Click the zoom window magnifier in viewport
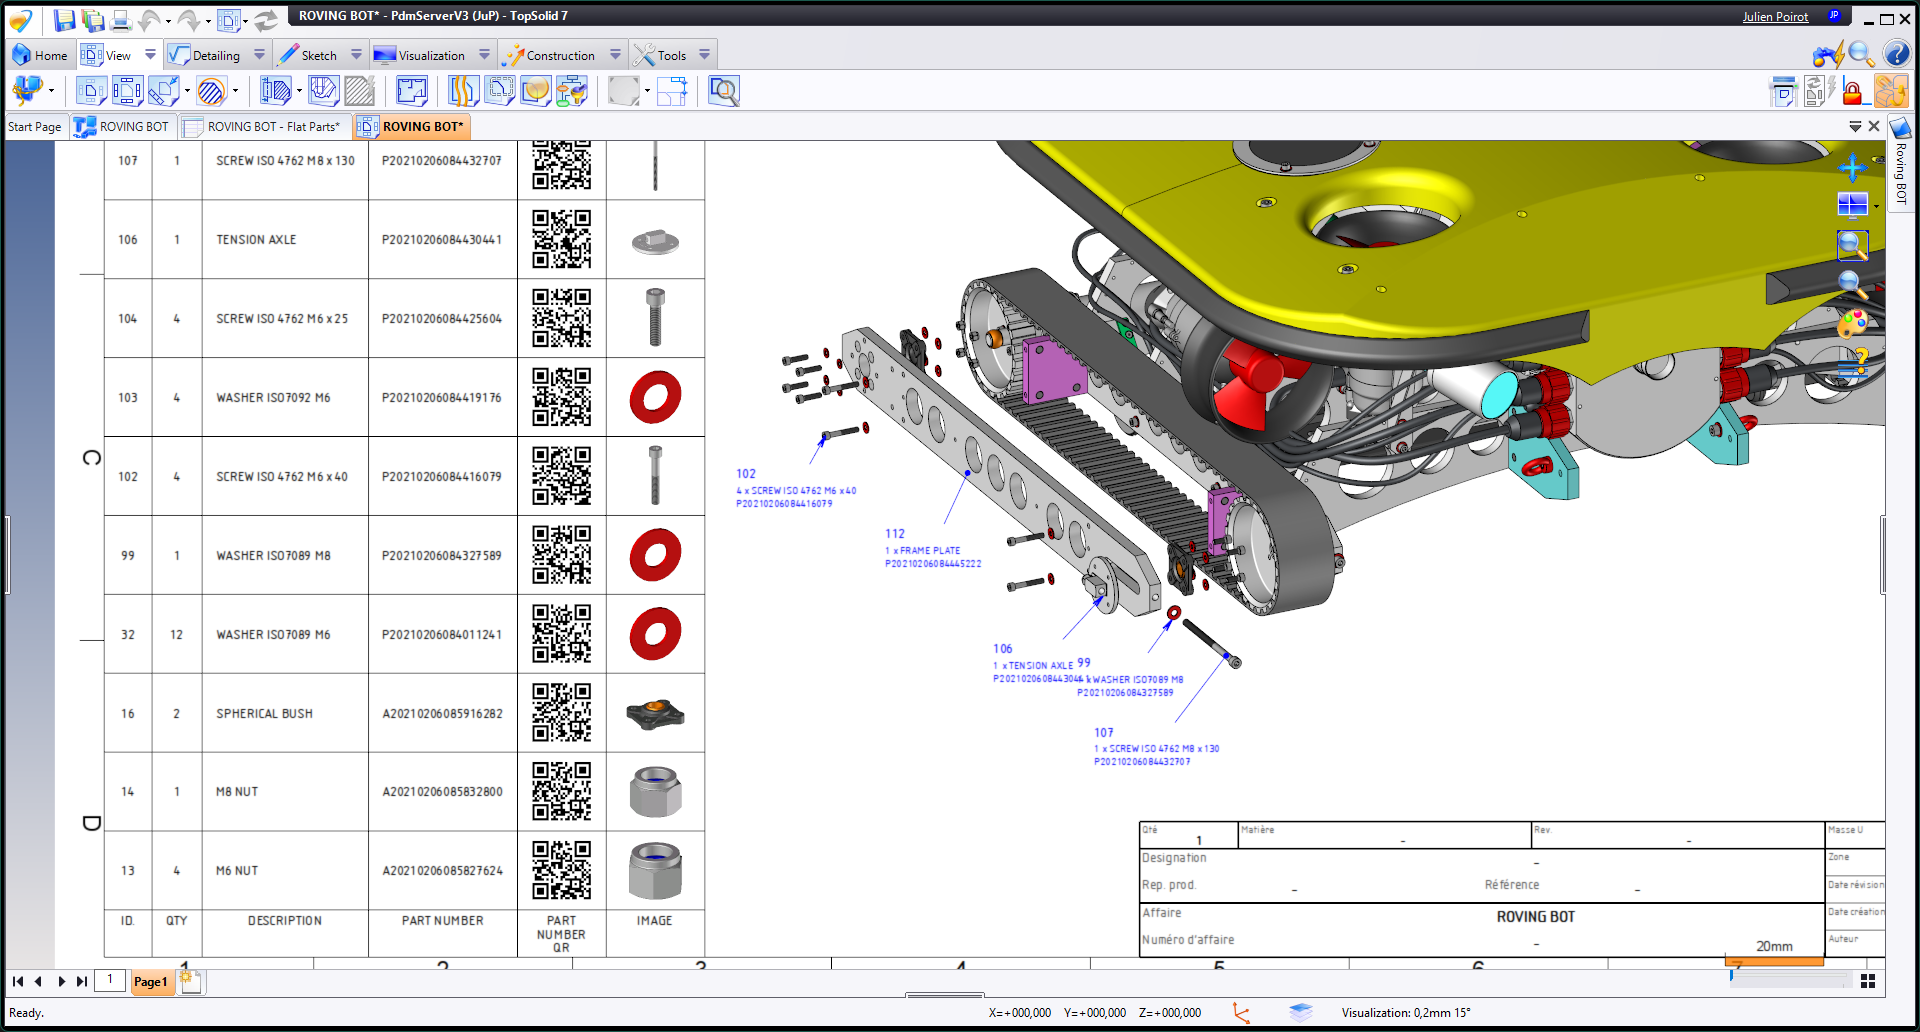This screenshot has height=1032, width=1920. click(1852, 244)
